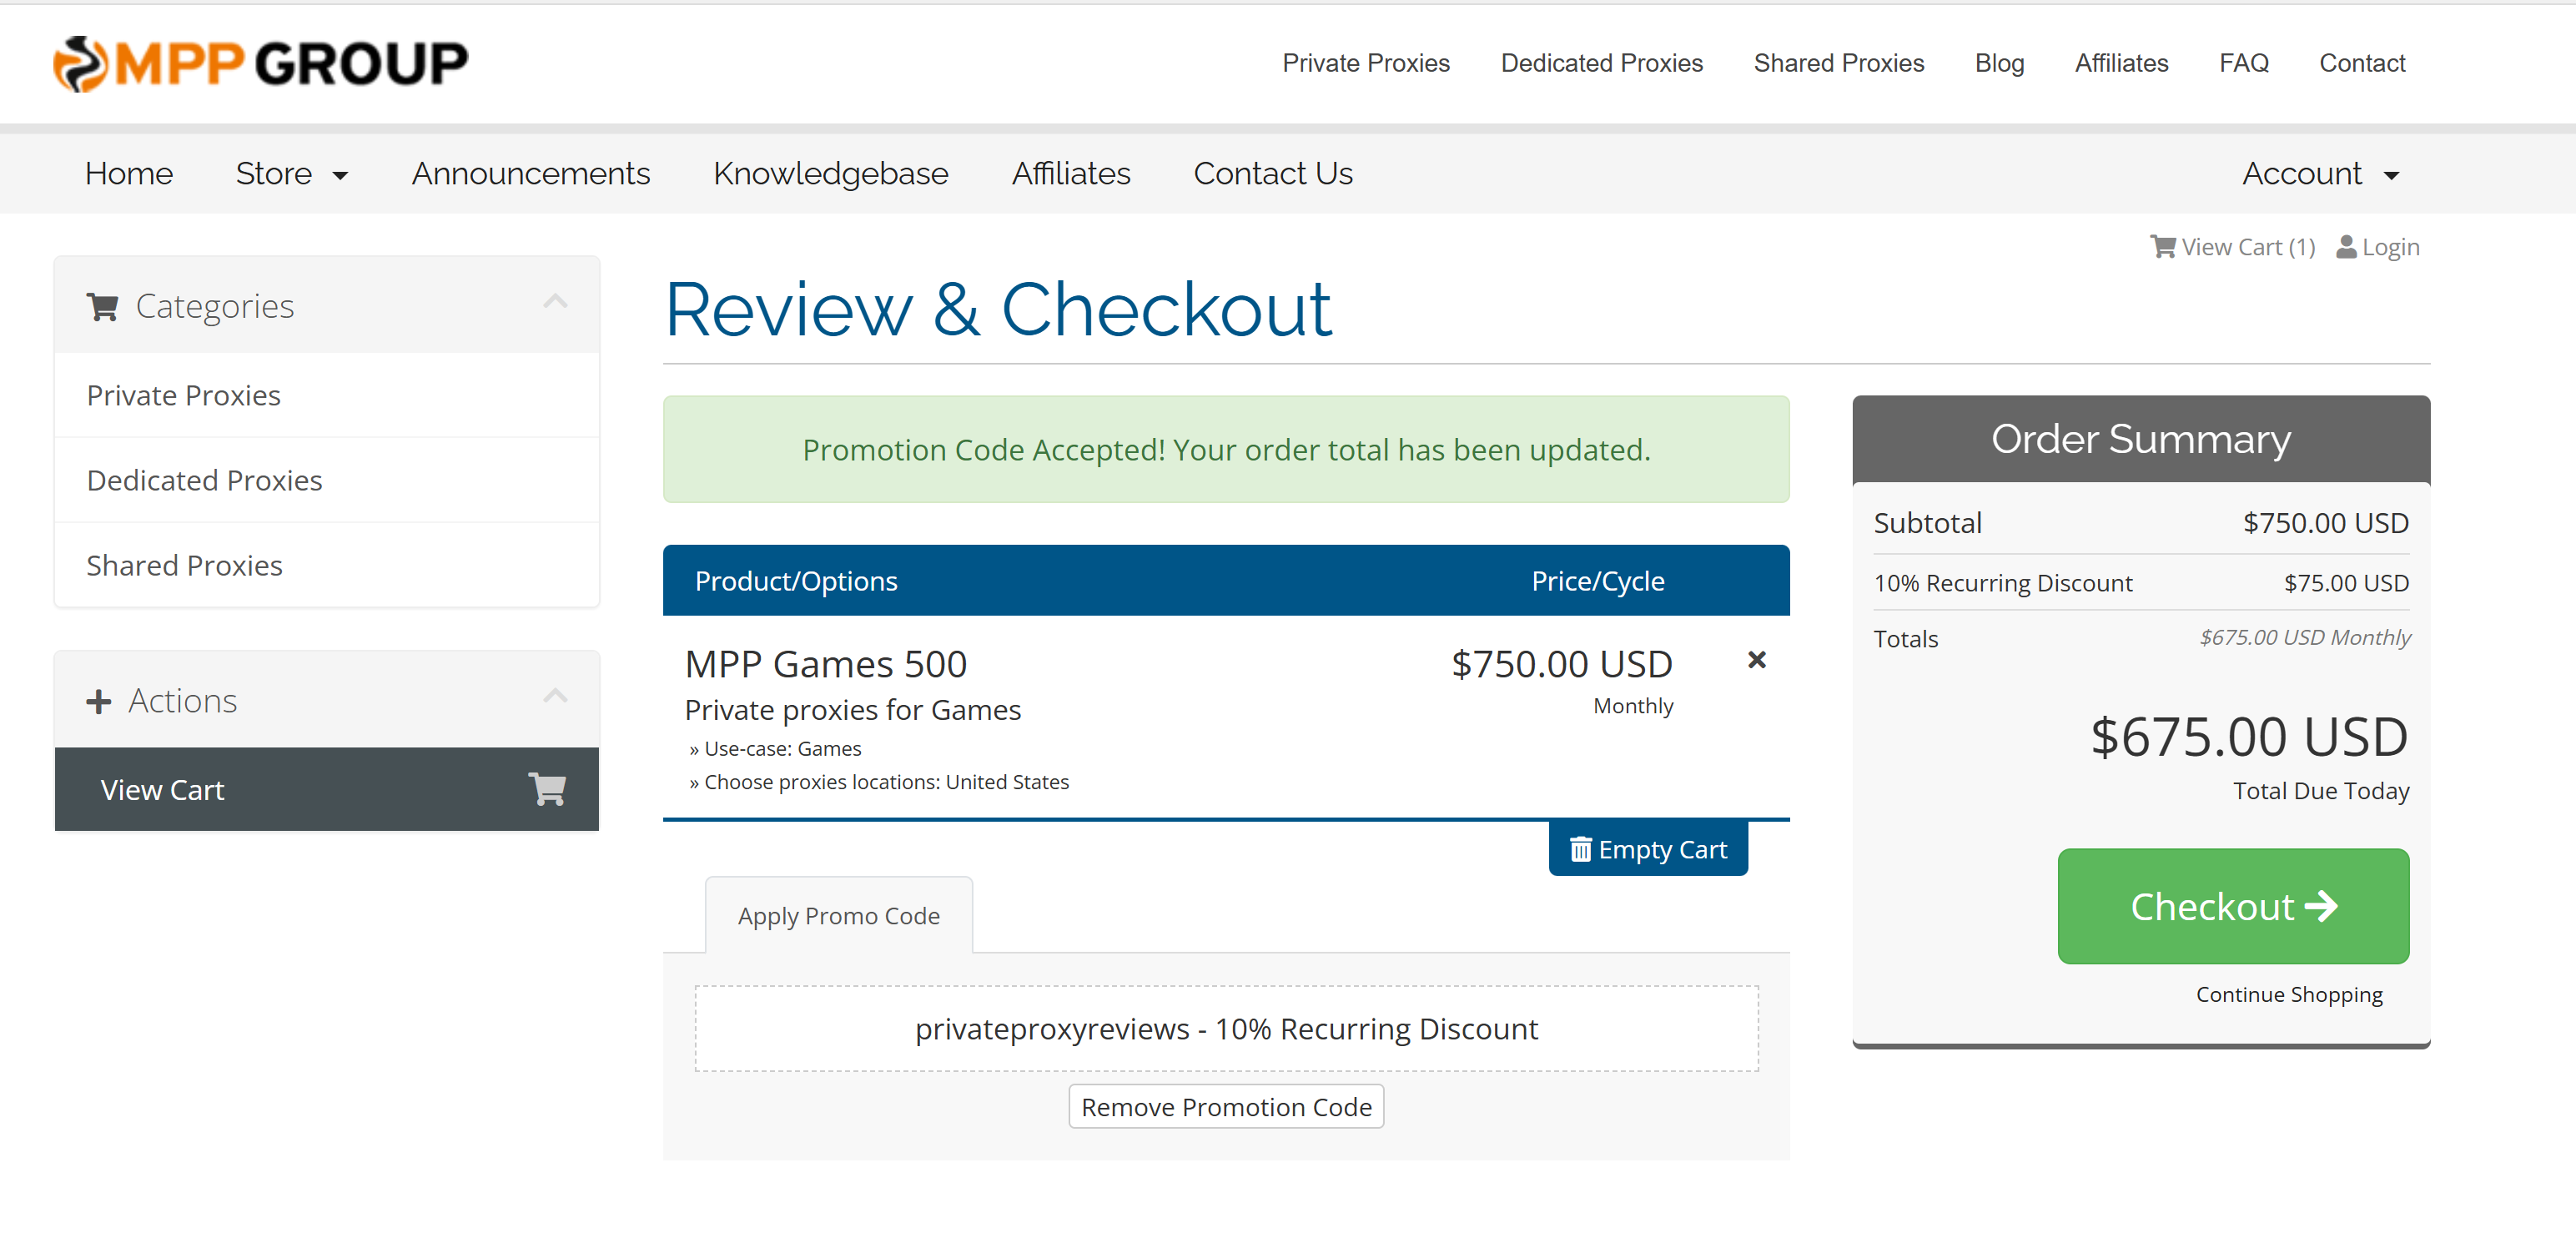The height and width of the screenshot is (1243, 2576).
Task: Click the cart icon beside View Cart (1)
Action: coord(2162,247)
